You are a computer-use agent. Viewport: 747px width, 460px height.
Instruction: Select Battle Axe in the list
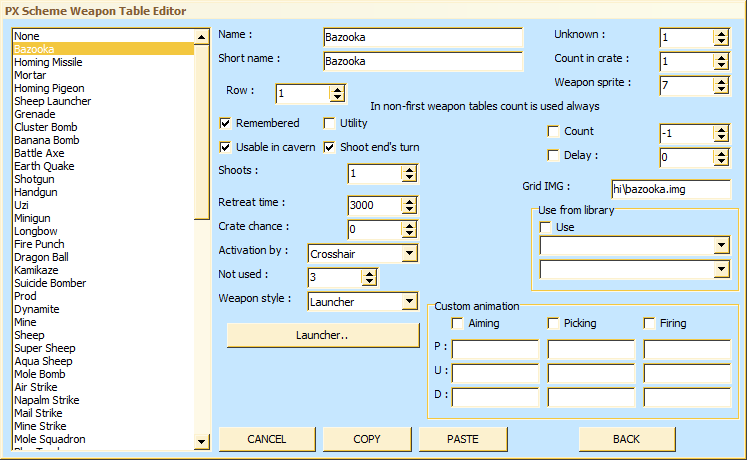click(103, 153)
